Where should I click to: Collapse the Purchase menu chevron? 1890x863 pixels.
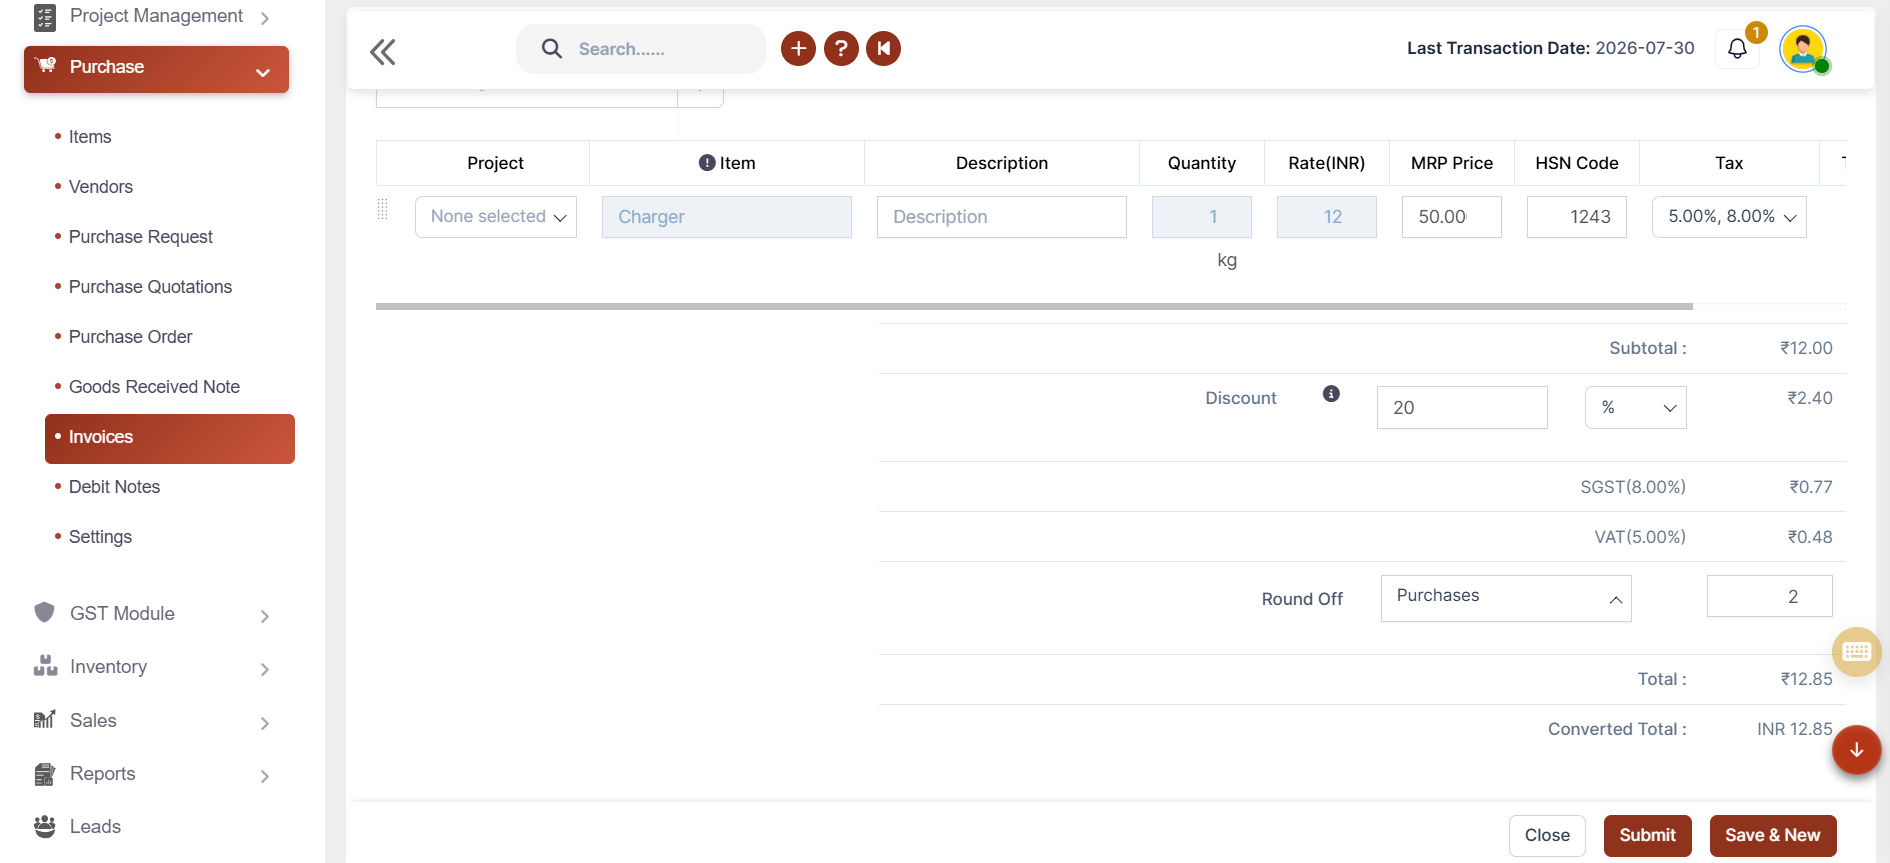(x=263, y=72)
